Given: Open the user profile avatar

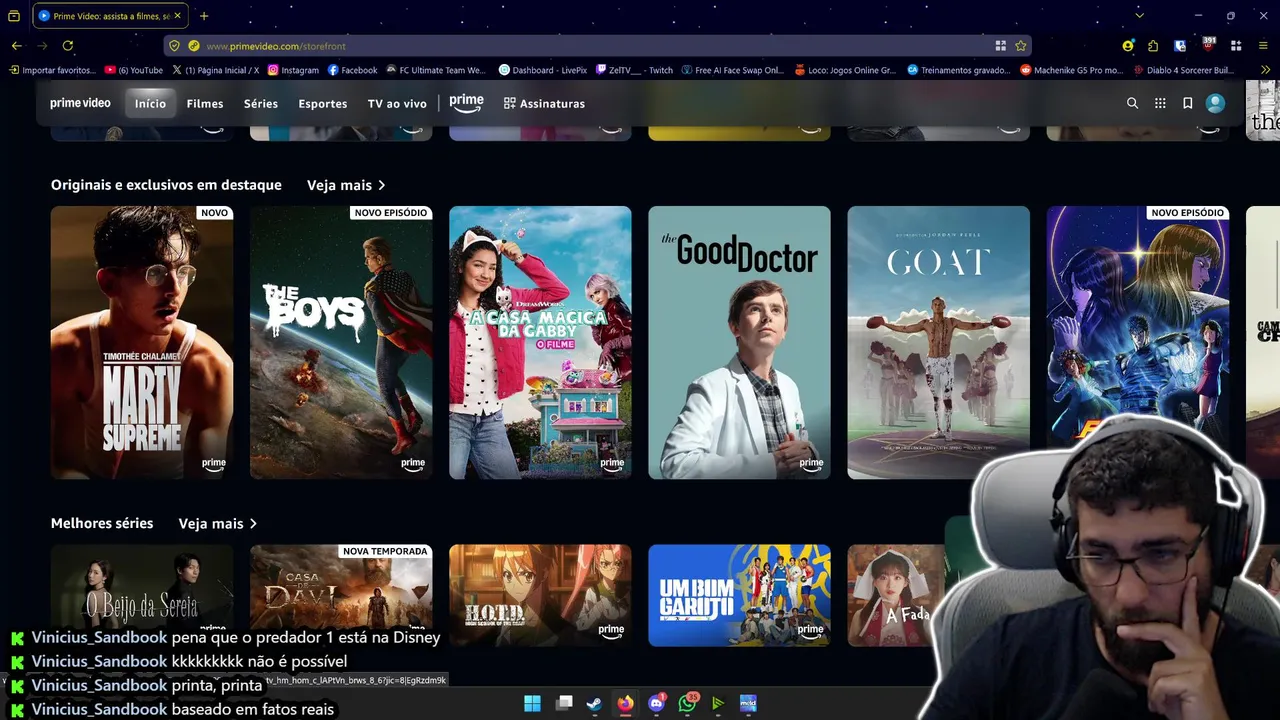Looking at the screenshot, I should click(1215, 103).
